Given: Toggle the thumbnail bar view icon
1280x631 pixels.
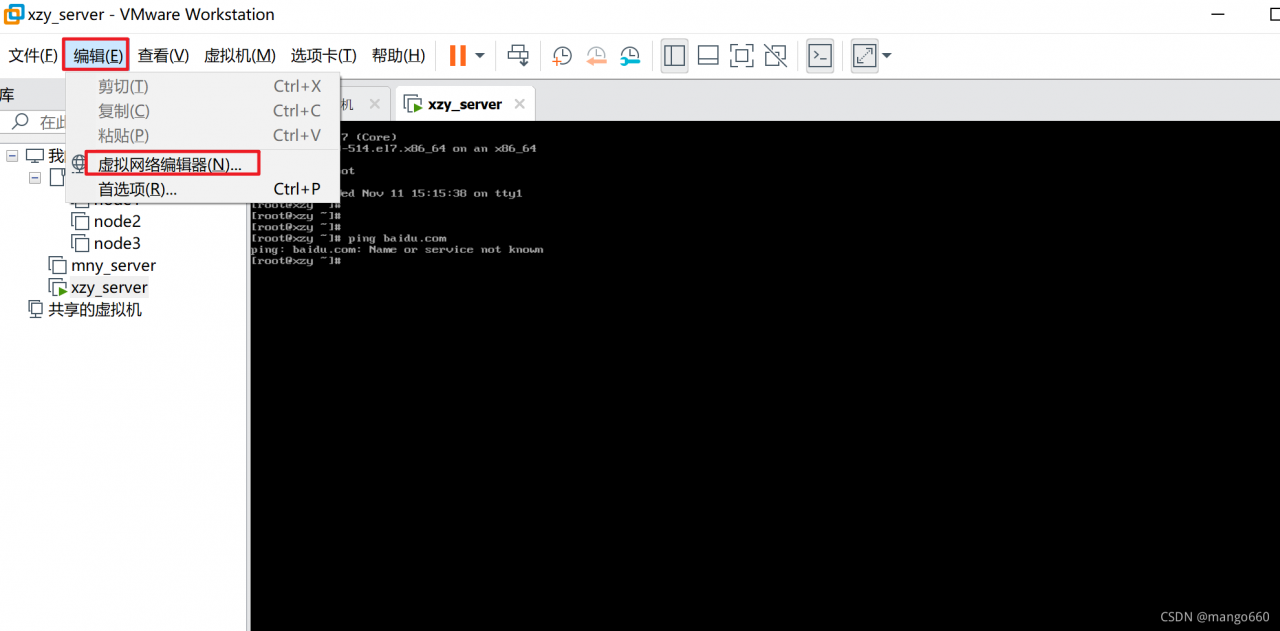Looking at the screenshot, I should (708, 56).
